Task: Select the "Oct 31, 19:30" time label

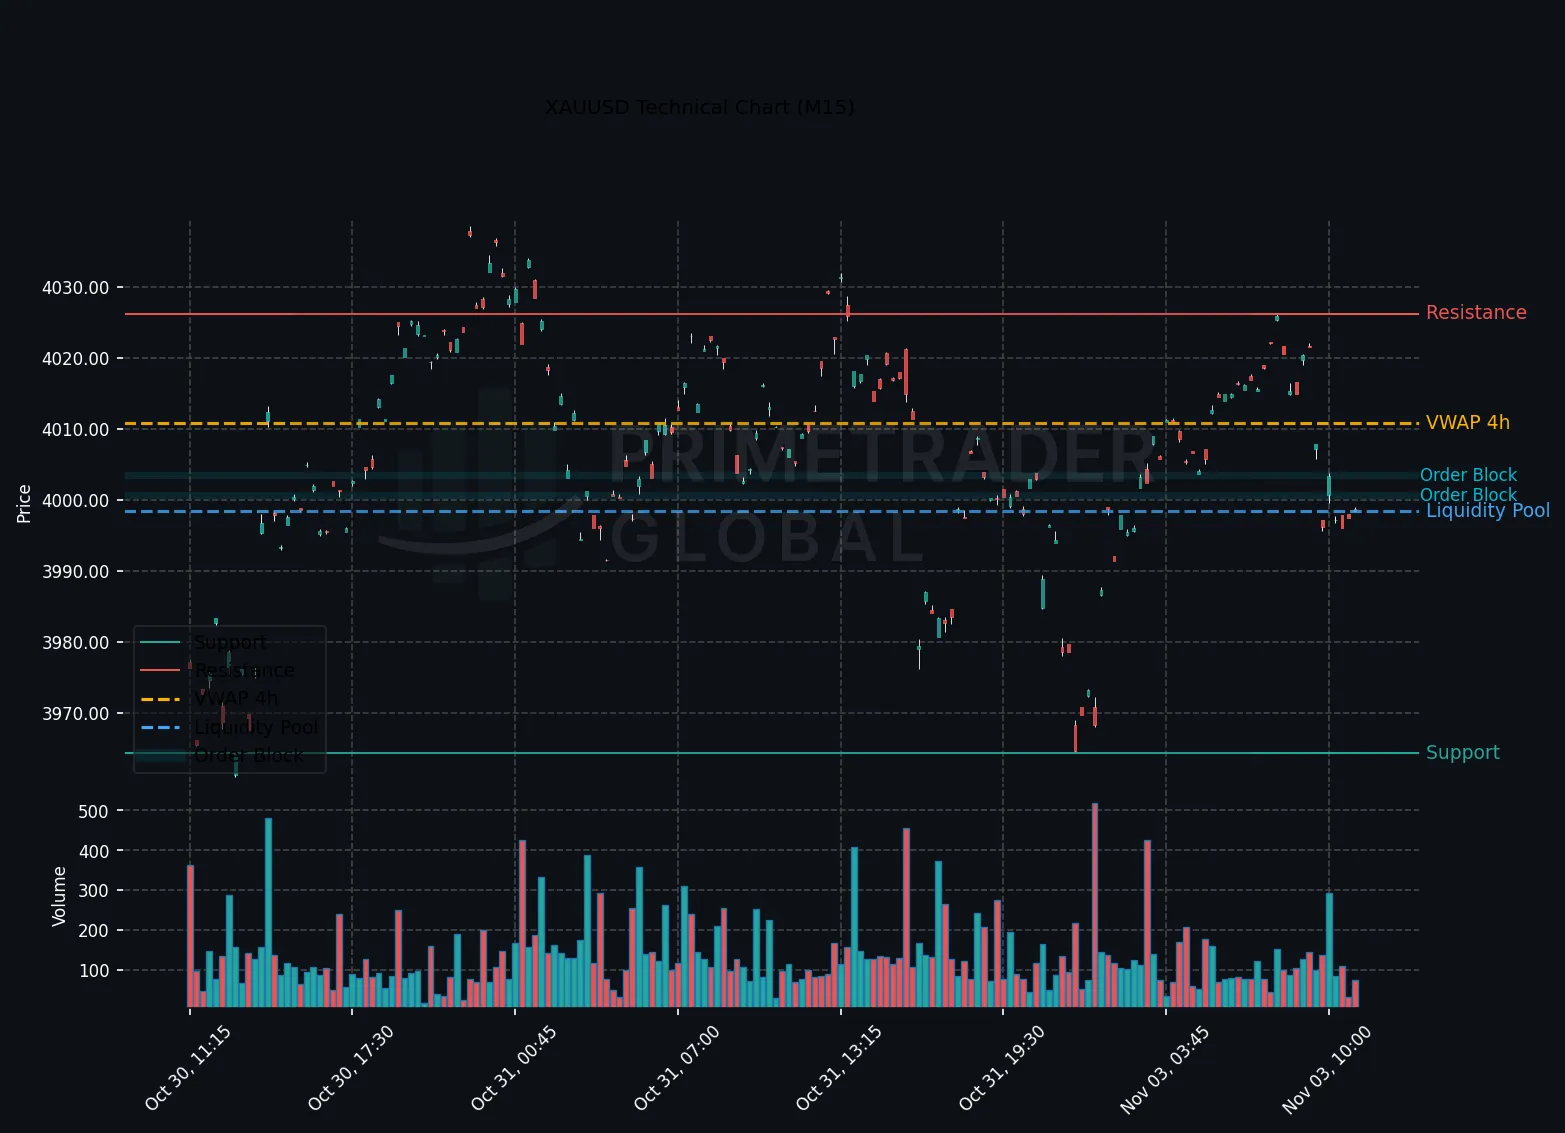Action: [1002, 1068]
